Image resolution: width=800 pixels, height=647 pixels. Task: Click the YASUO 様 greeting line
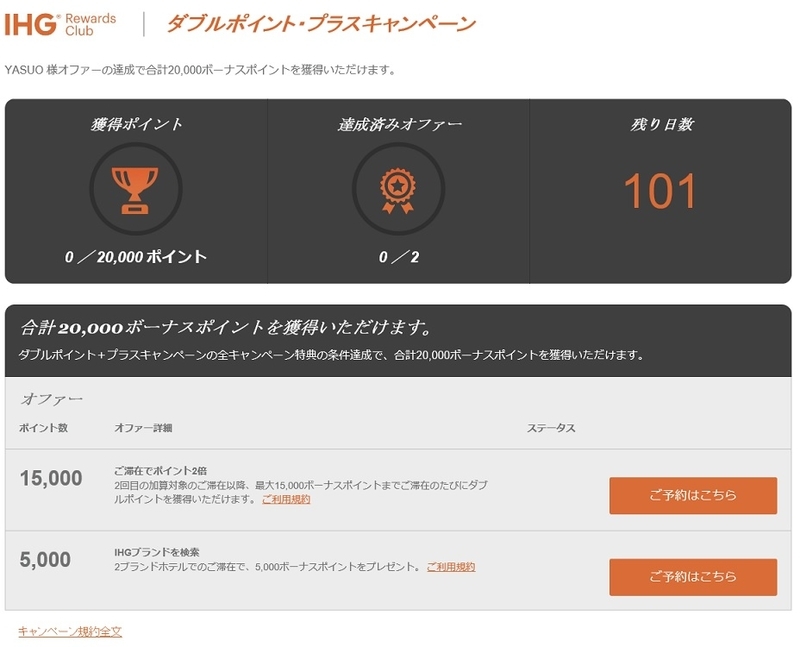(x=200, y=70)
